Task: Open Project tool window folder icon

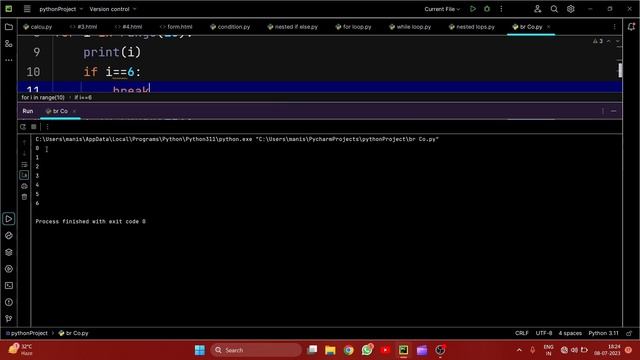Action: tap(9, 27)
